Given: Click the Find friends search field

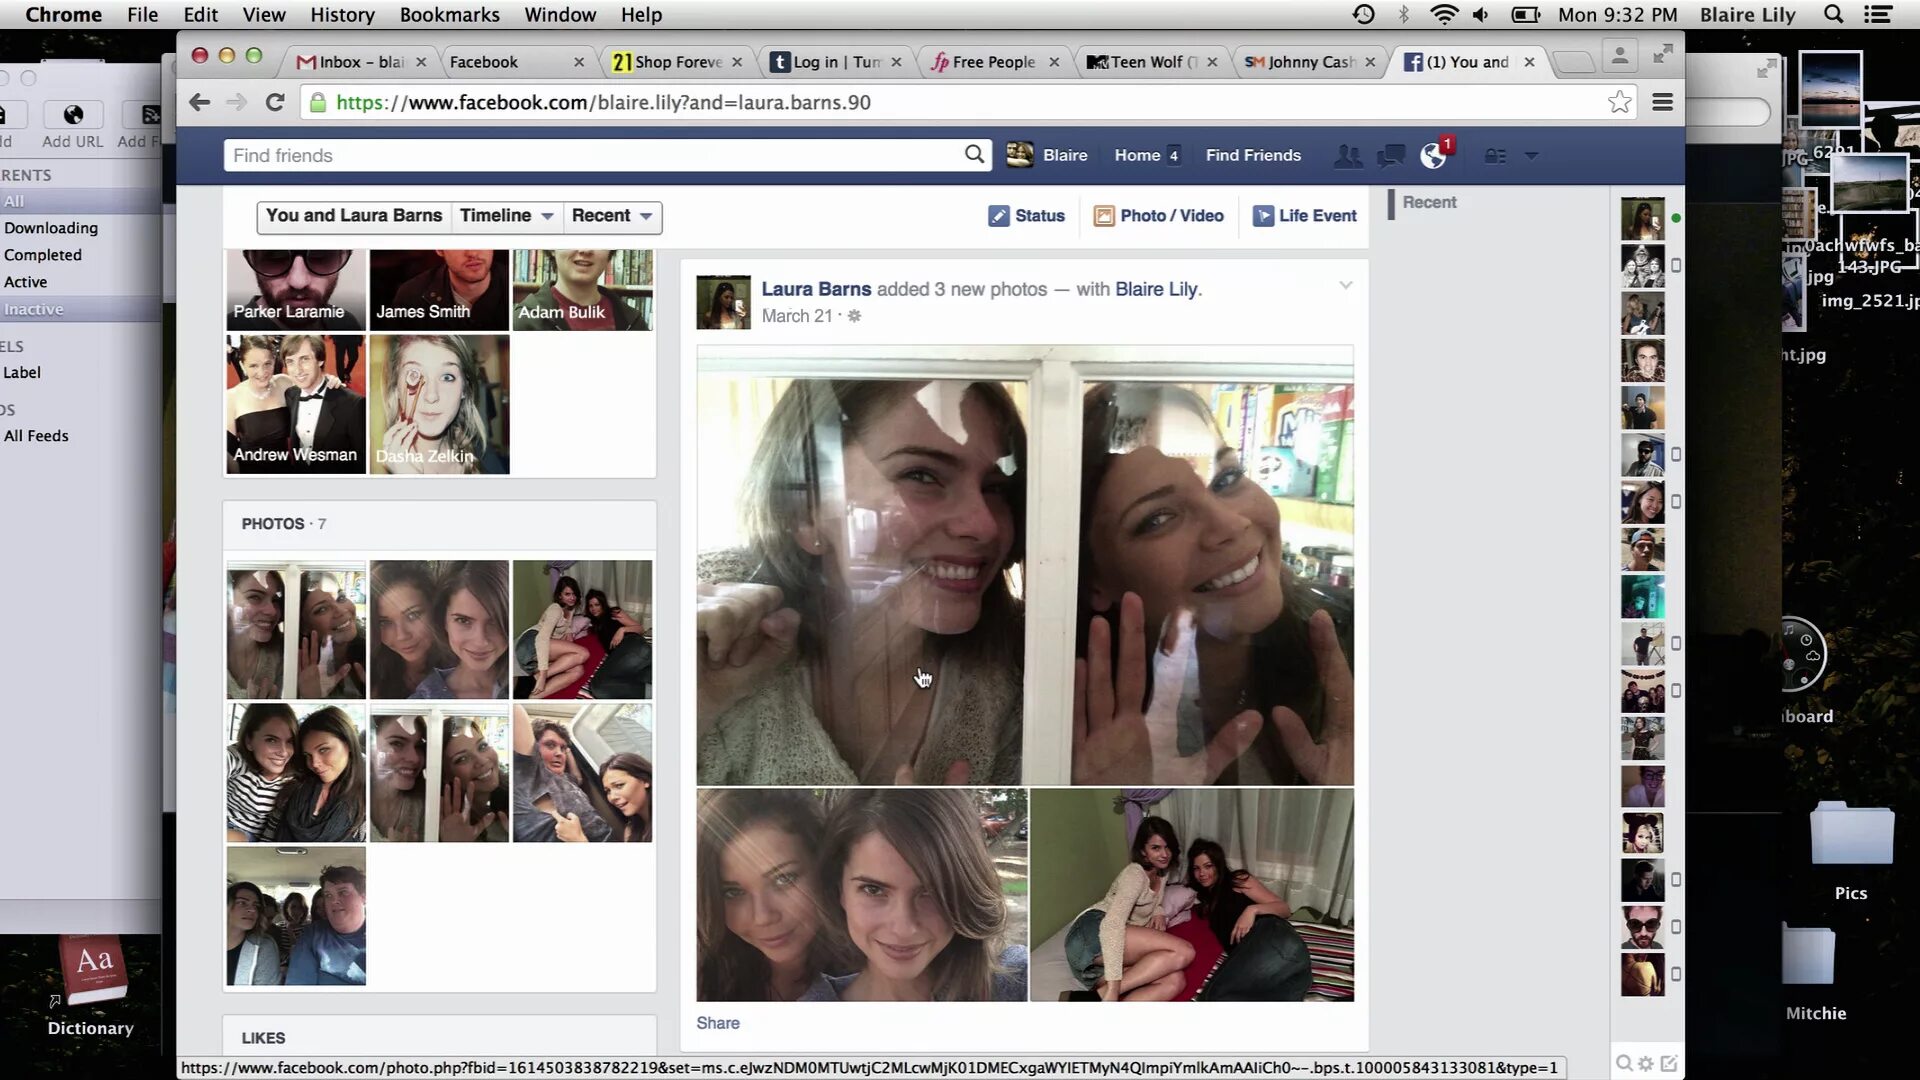Looking at the screenshot, I should pos(590,155).
